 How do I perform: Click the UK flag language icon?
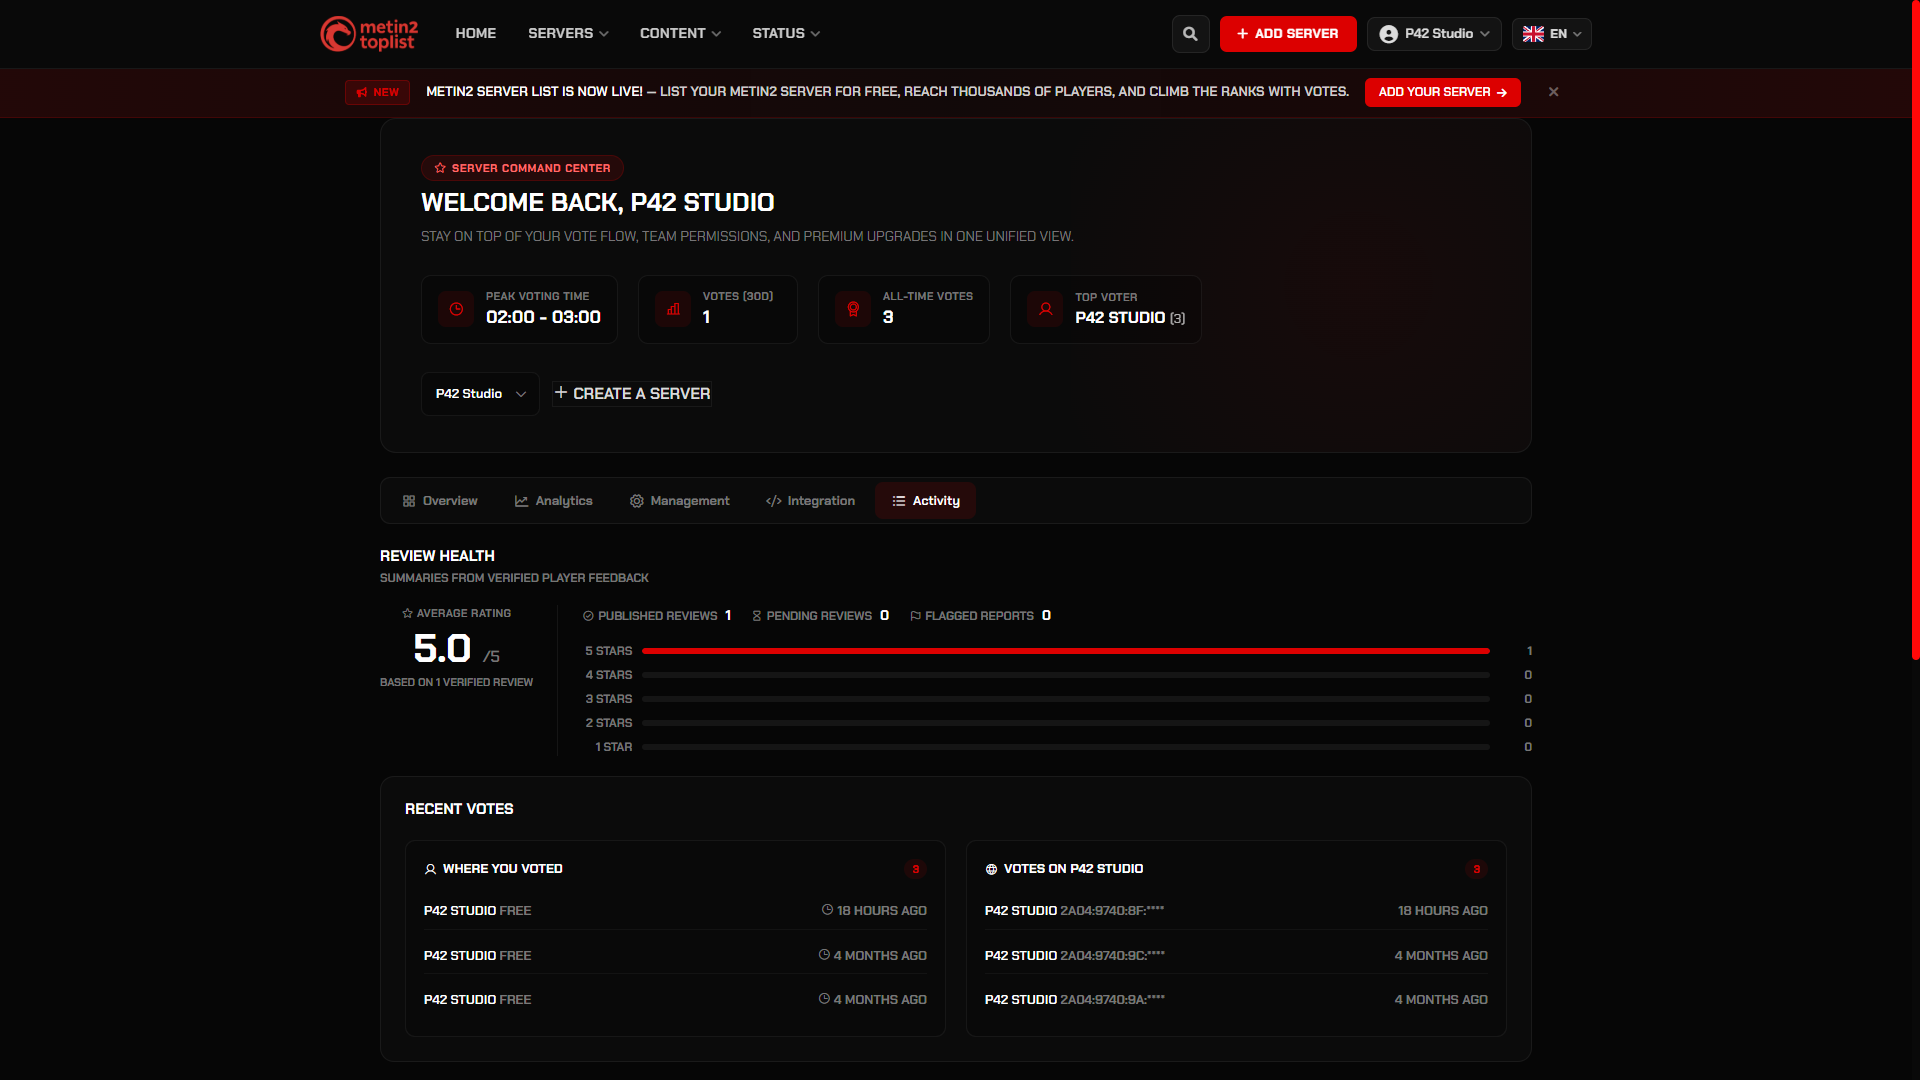coord(1533,34)
